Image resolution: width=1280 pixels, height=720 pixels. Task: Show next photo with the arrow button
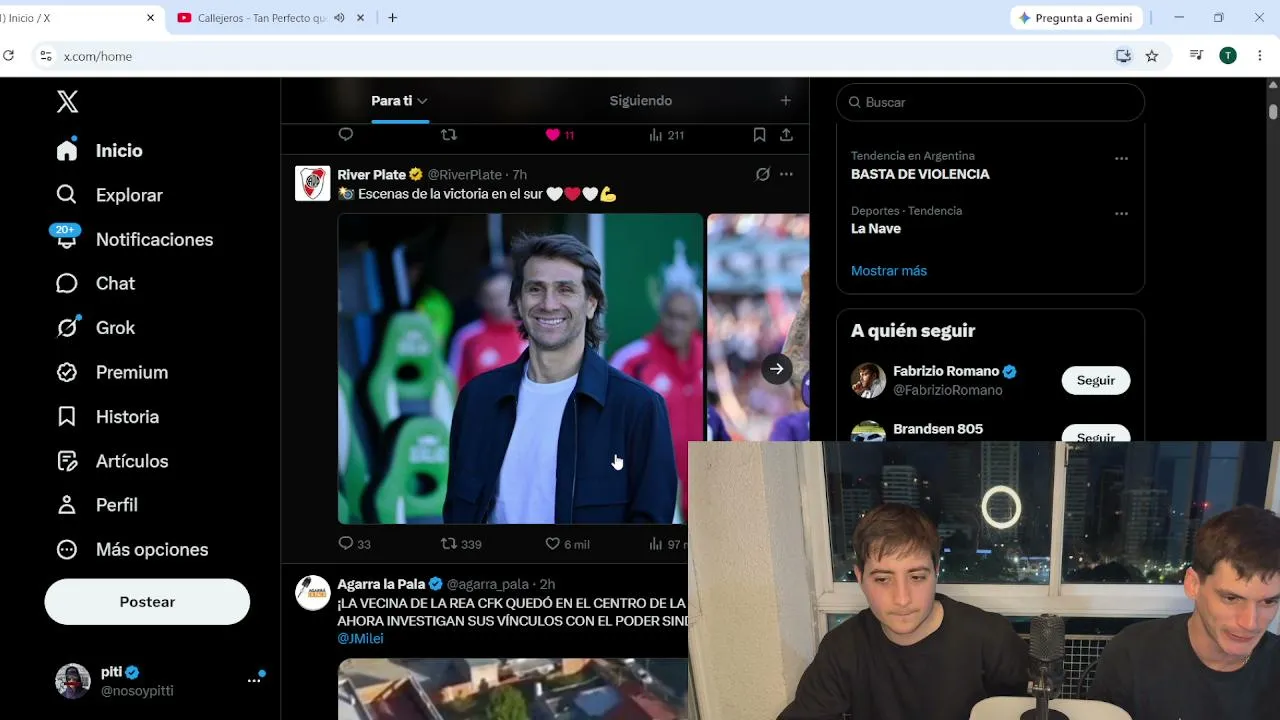click(776, 369)
